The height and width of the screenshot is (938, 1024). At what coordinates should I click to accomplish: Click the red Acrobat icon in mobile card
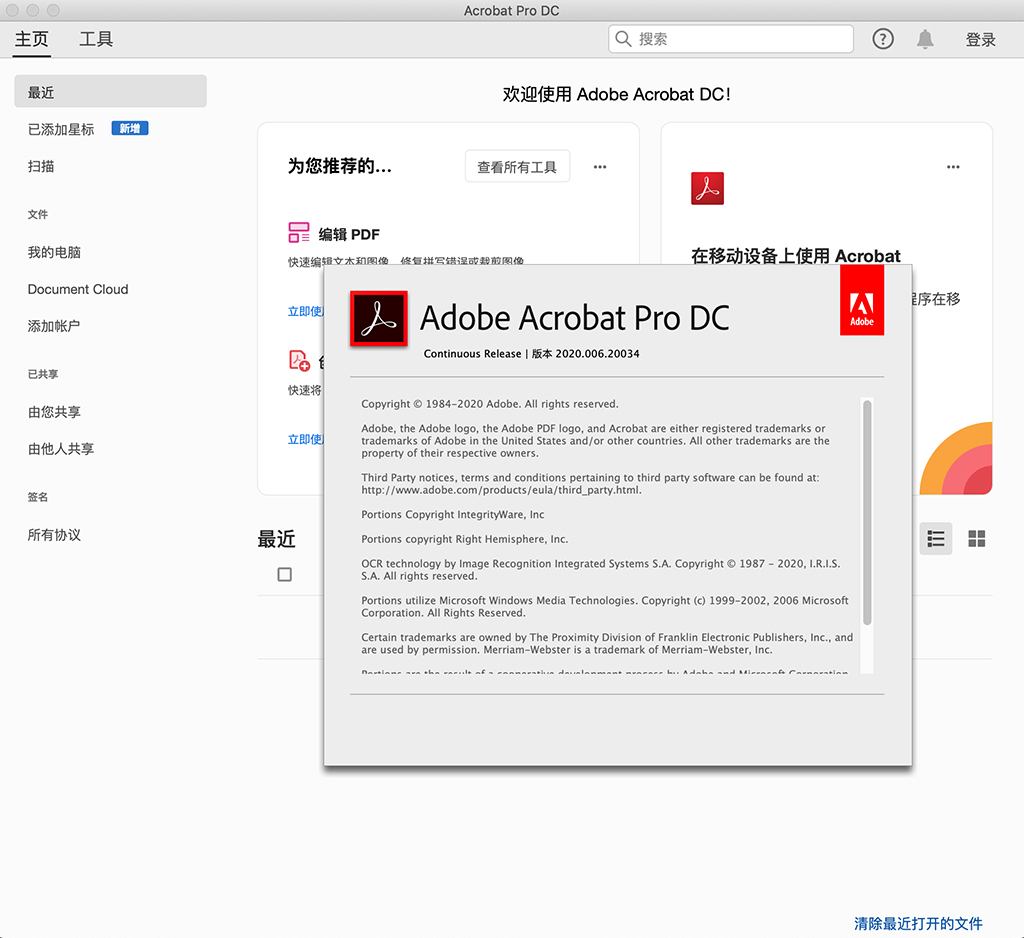point(707,188)
